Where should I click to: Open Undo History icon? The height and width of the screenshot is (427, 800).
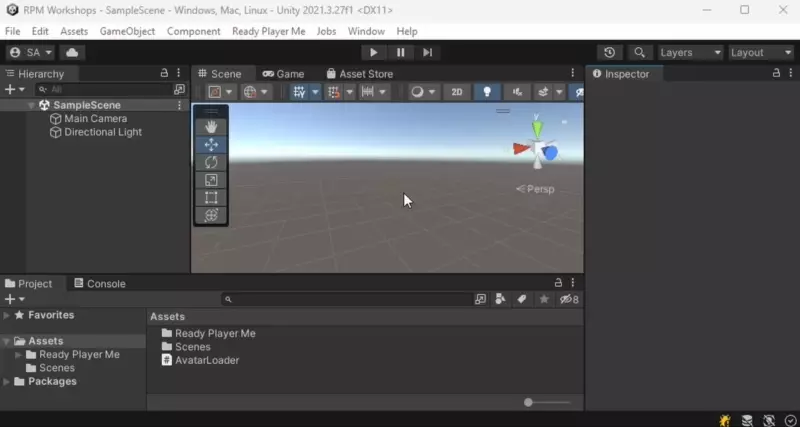click(610, 52)
